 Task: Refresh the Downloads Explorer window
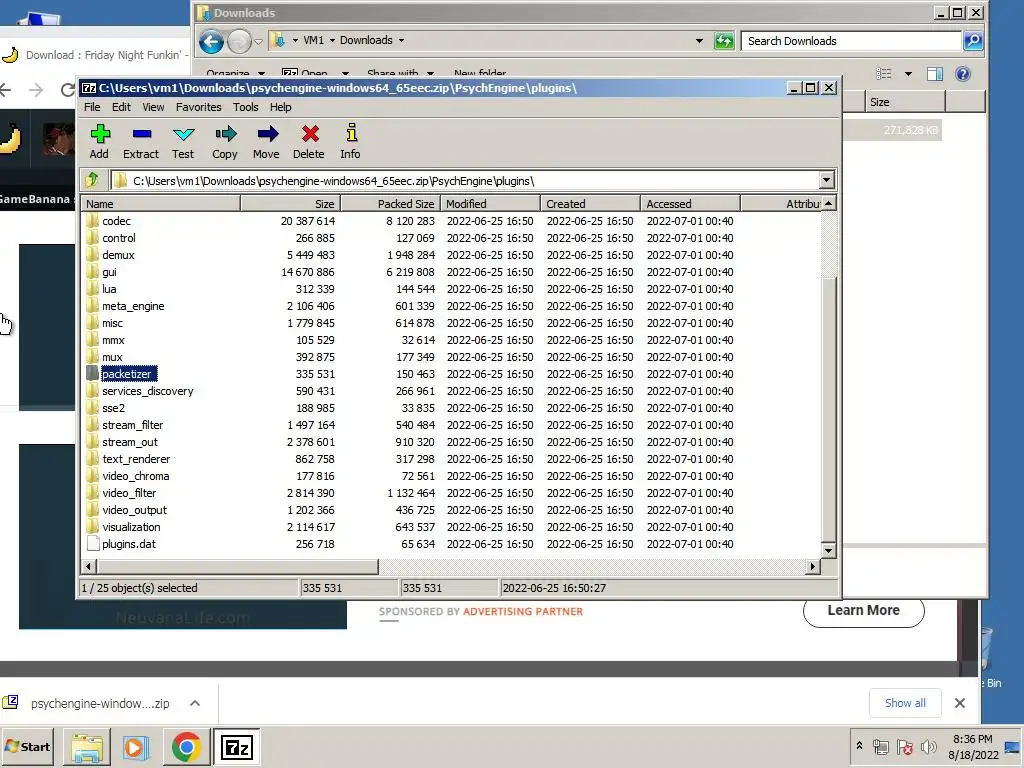tap(724, 41)
